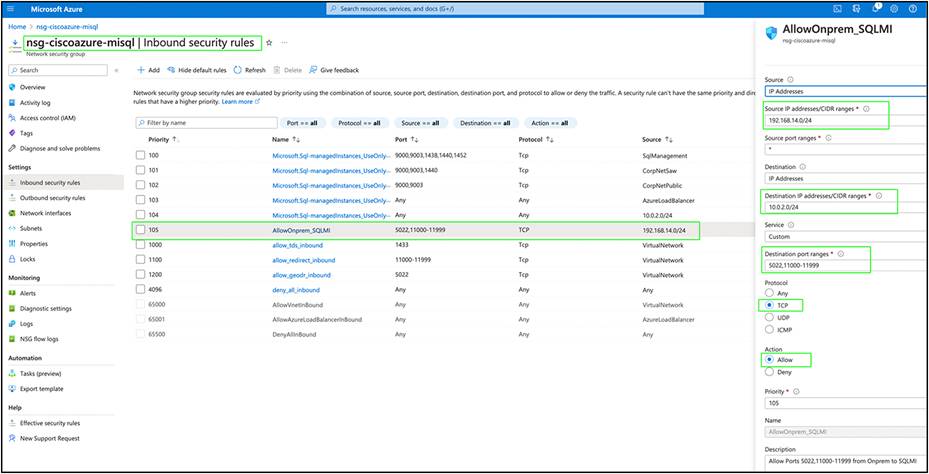Screen dimensions: 929x474
Task: Click the Action == all filter pill
Action: click(550, 123)
